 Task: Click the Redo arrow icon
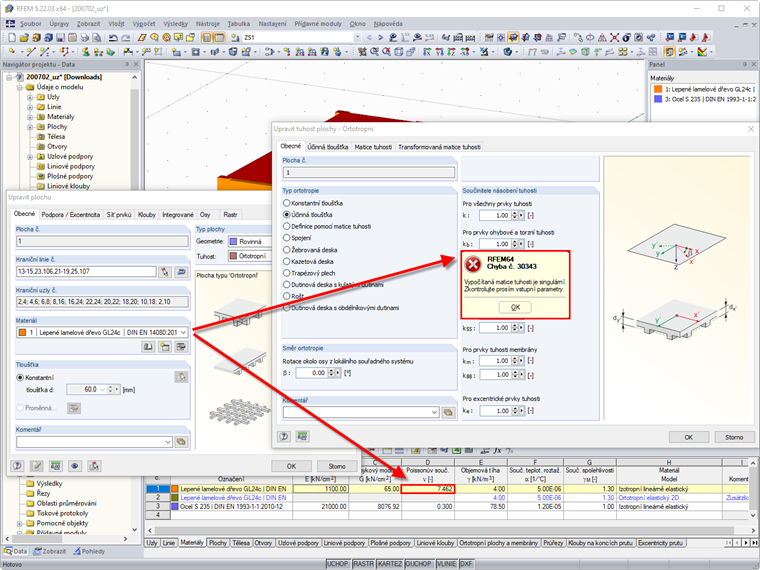(x=126, y=37)
